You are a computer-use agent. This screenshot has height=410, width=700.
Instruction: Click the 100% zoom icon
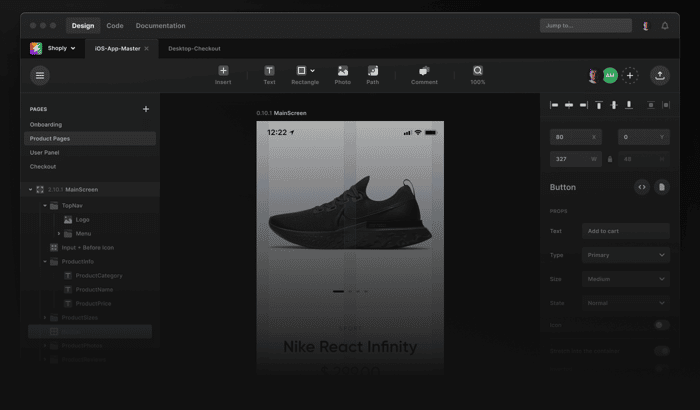478,75
